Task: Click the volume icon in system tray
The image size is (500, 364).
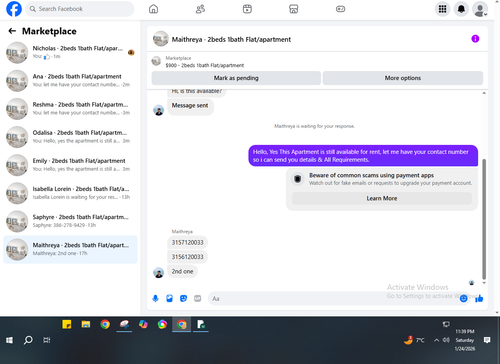Action: [x=446, y=340]
